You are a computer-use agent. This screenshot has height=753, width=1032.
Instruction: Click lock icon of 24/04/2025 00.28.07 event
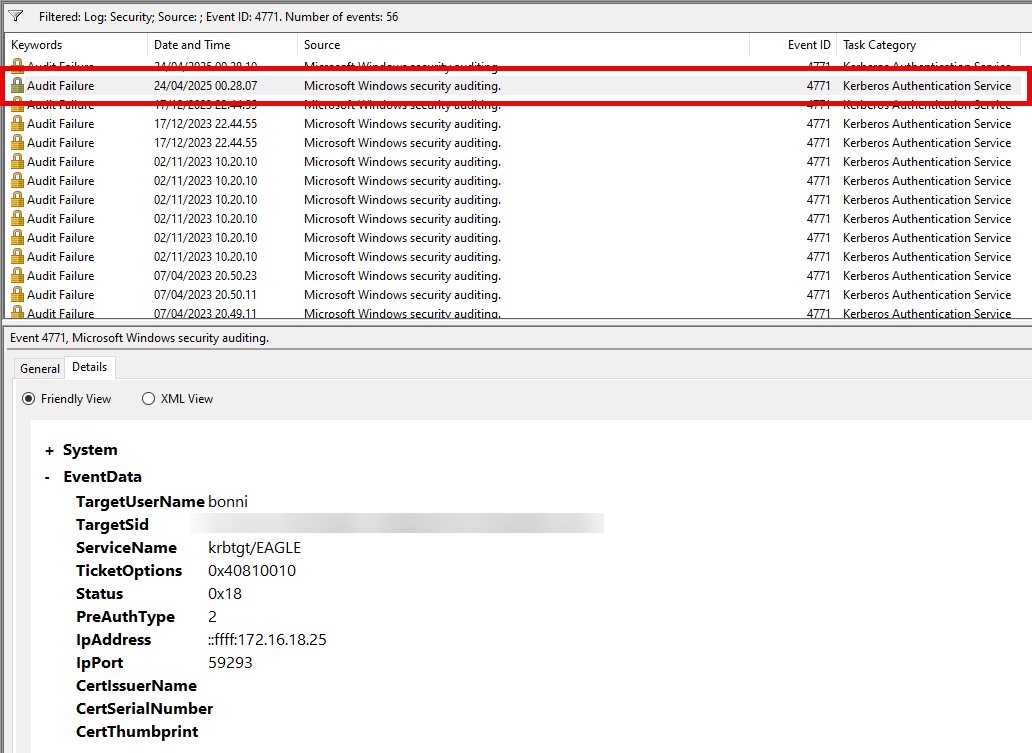point(17,86)
